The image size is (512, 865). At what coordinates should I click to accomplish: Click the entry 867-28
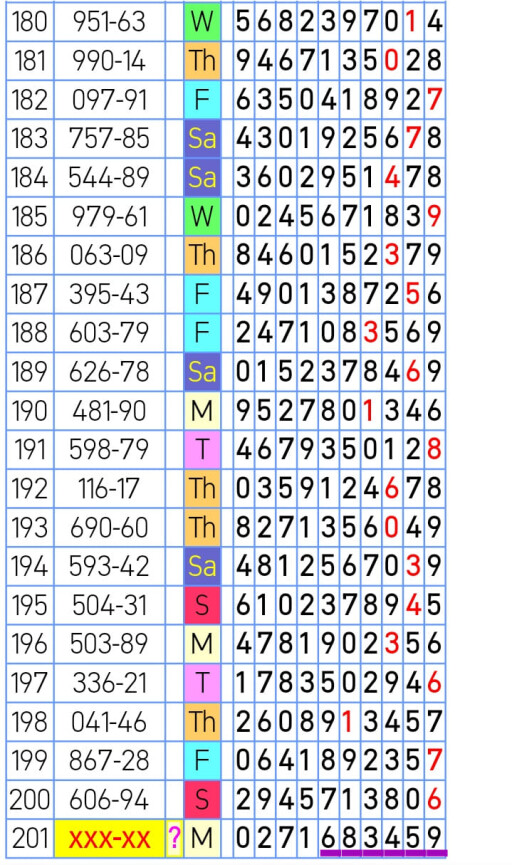[110, 761]
